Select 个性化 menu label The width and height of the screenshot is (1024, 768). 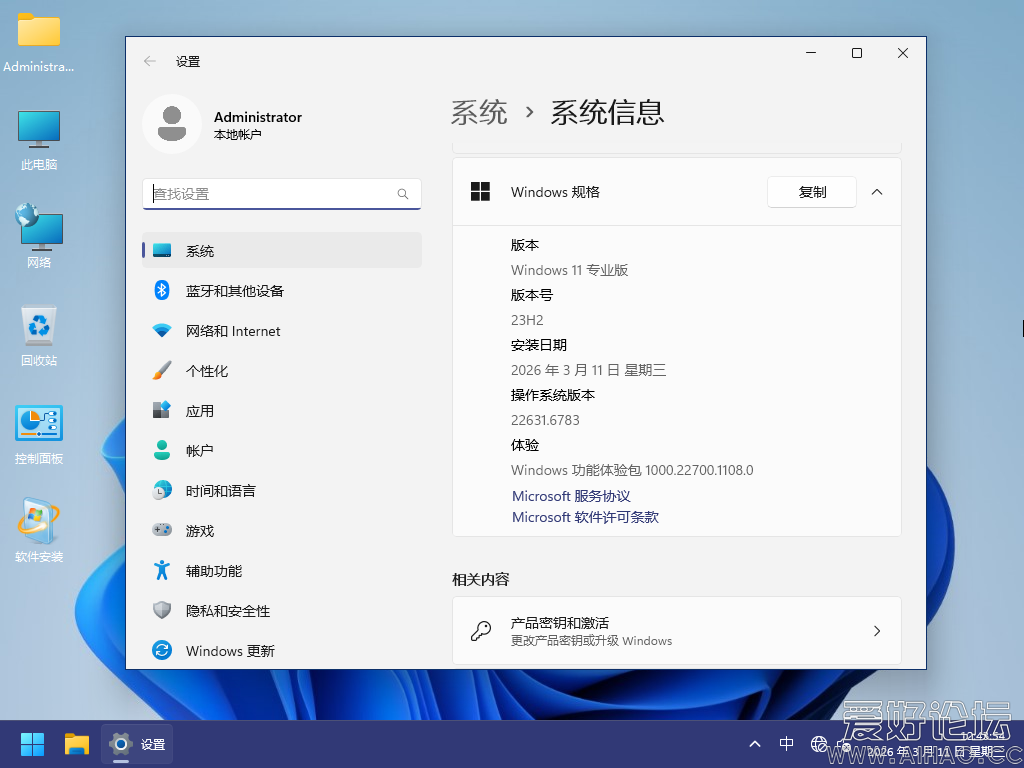207,371
